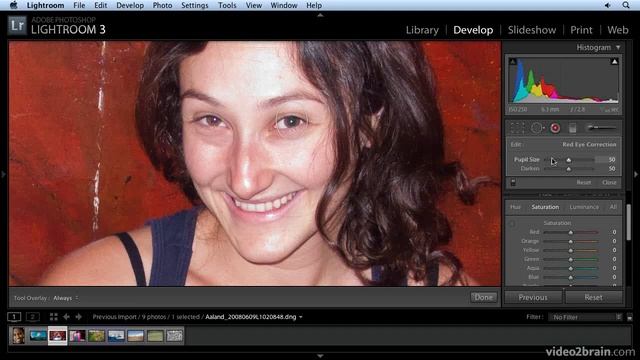The height and width of the screenshot is (360, 640).
Task: Adjust the Blue saturation slider
Action: pyautogui.click(x=571, y=277)
